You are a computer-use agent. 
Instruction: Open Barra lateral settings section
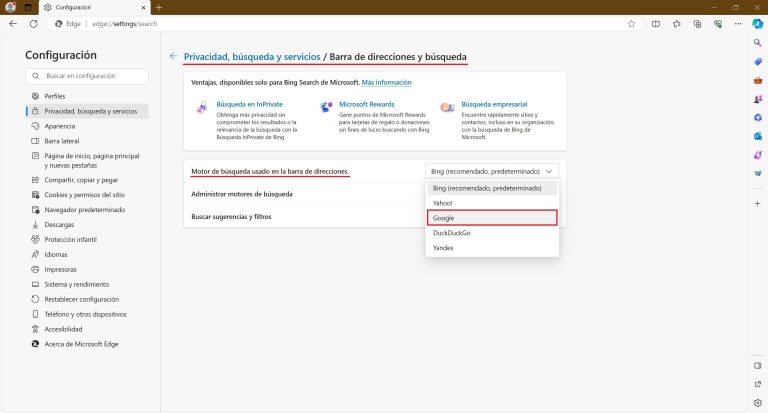click(87, 141)
